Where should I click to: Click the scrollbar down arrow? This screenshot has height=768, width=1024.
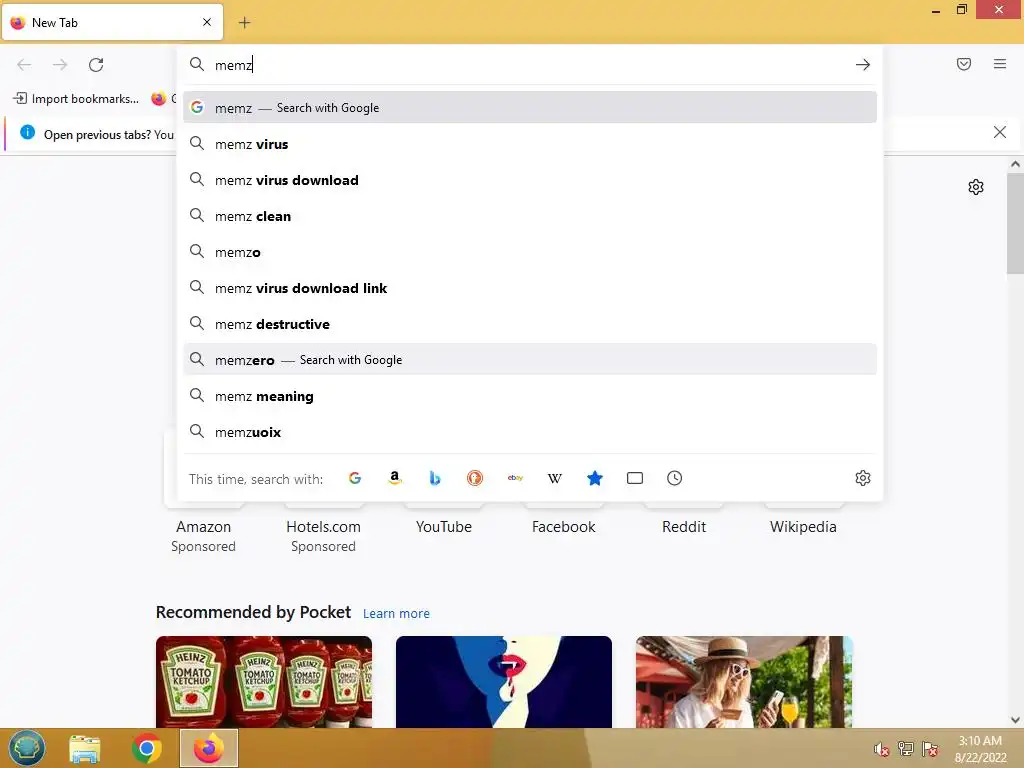click(x=1015, y=720)
